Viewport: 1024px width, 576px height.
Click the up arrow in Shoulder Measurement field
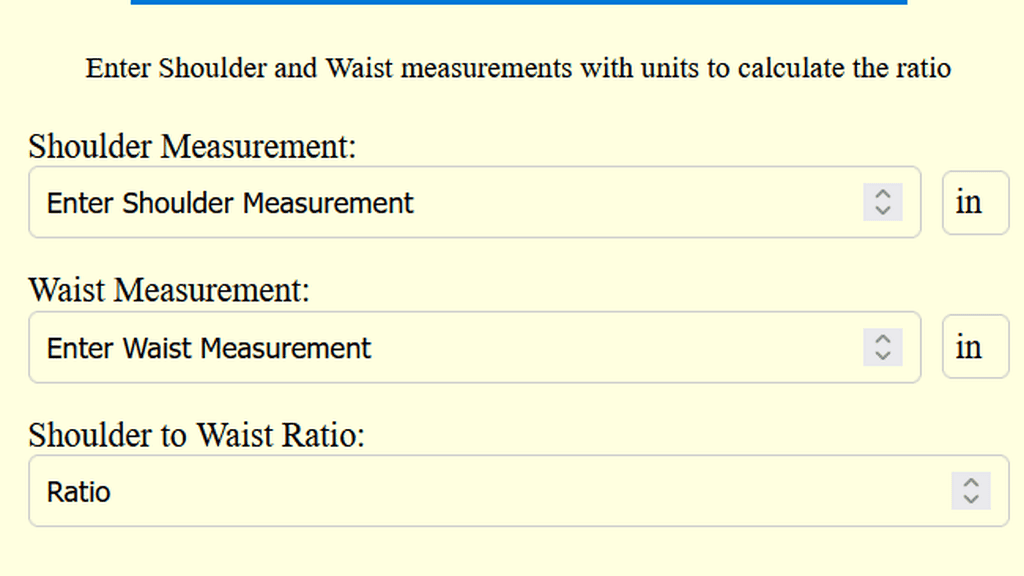coord(882,194)
